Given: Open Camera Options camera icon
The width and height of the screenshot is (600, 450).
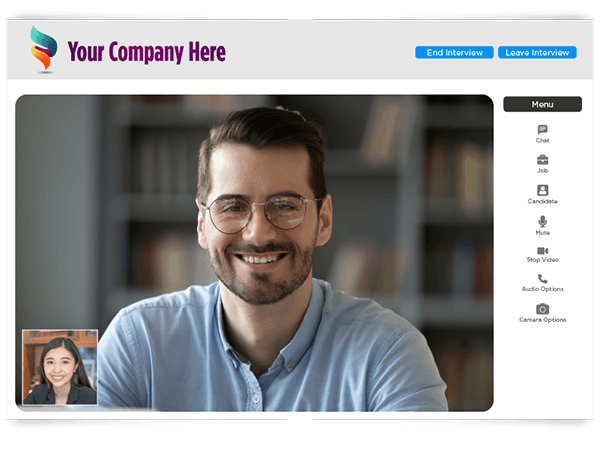Looking at the screenshot, I should tap(542, 309).
